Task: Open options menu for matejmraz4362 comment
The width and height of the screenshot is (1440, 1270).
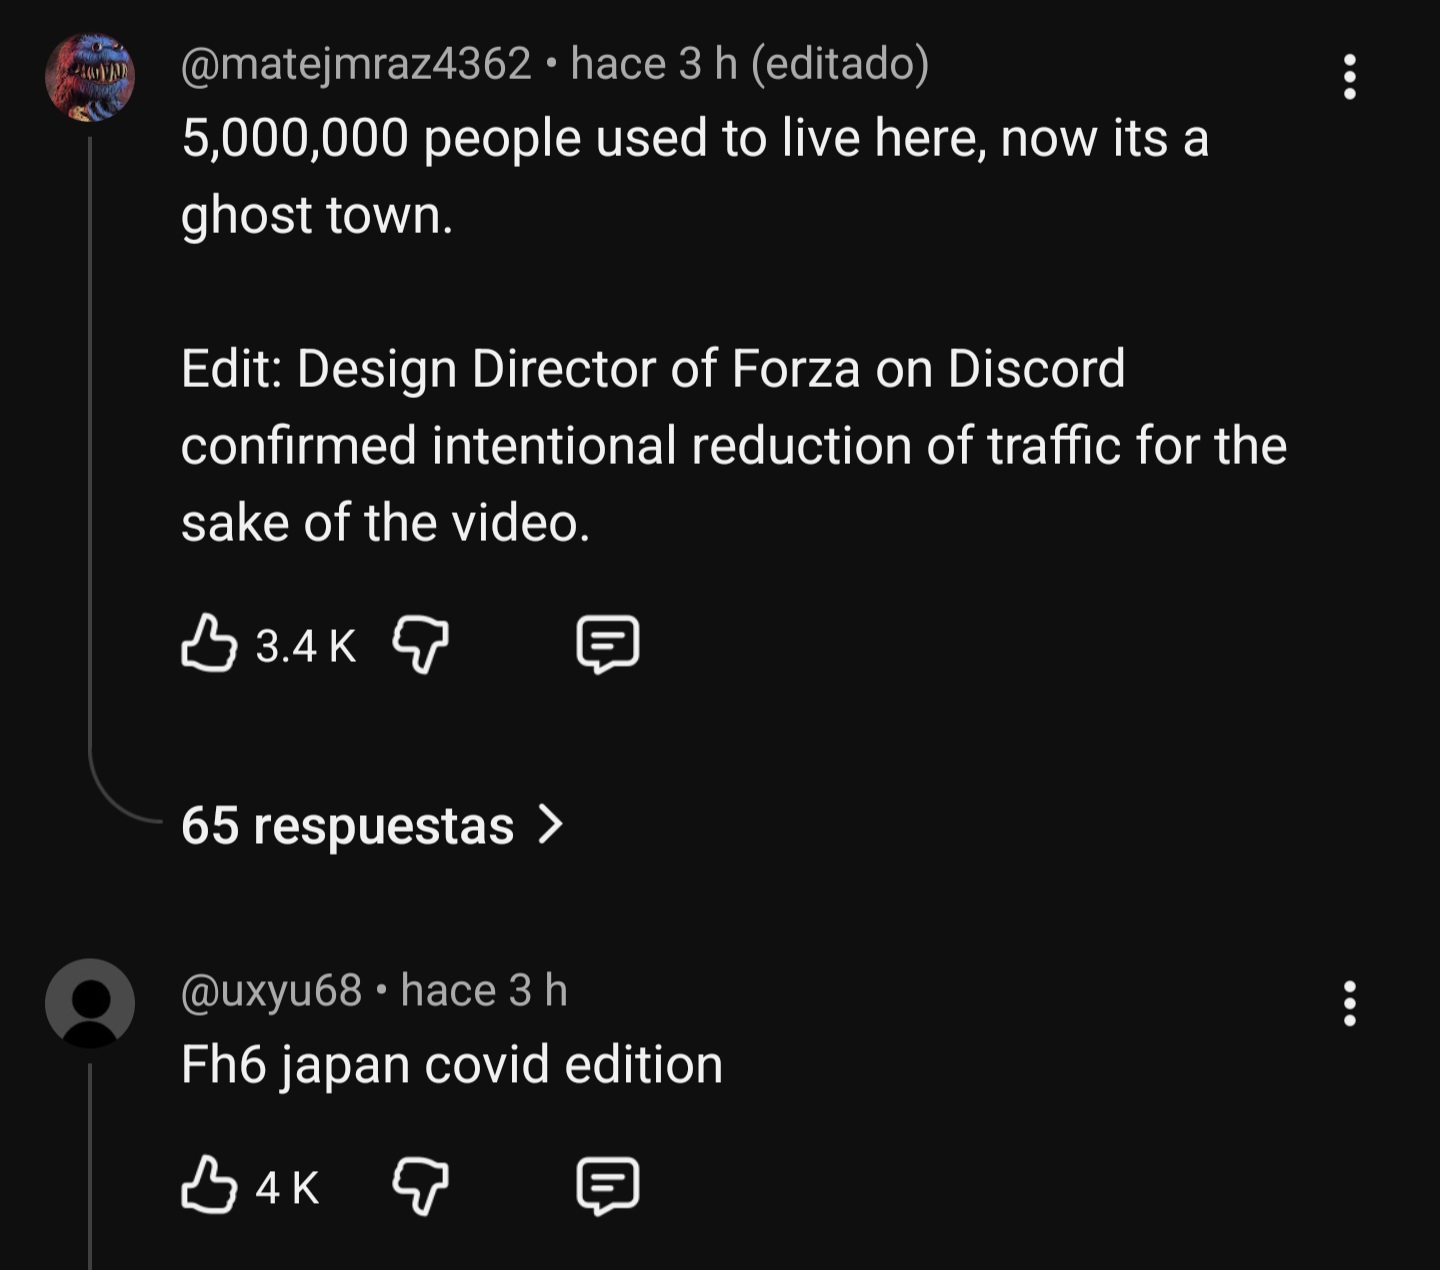Action: 1349,77
